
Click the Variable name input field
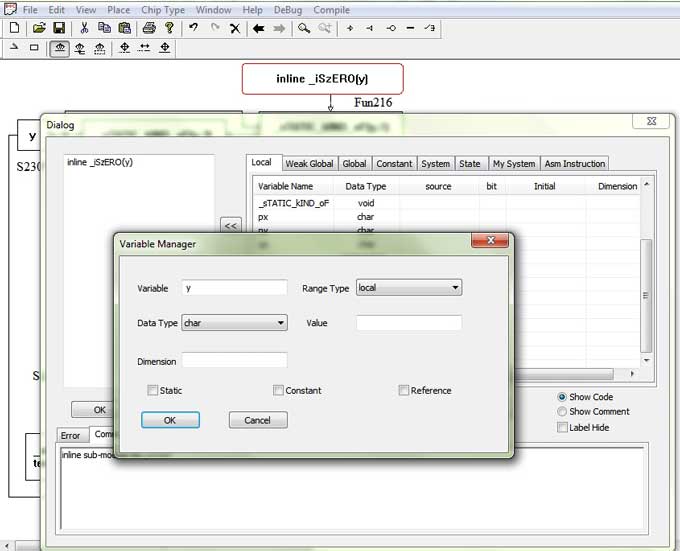[235, 287]
